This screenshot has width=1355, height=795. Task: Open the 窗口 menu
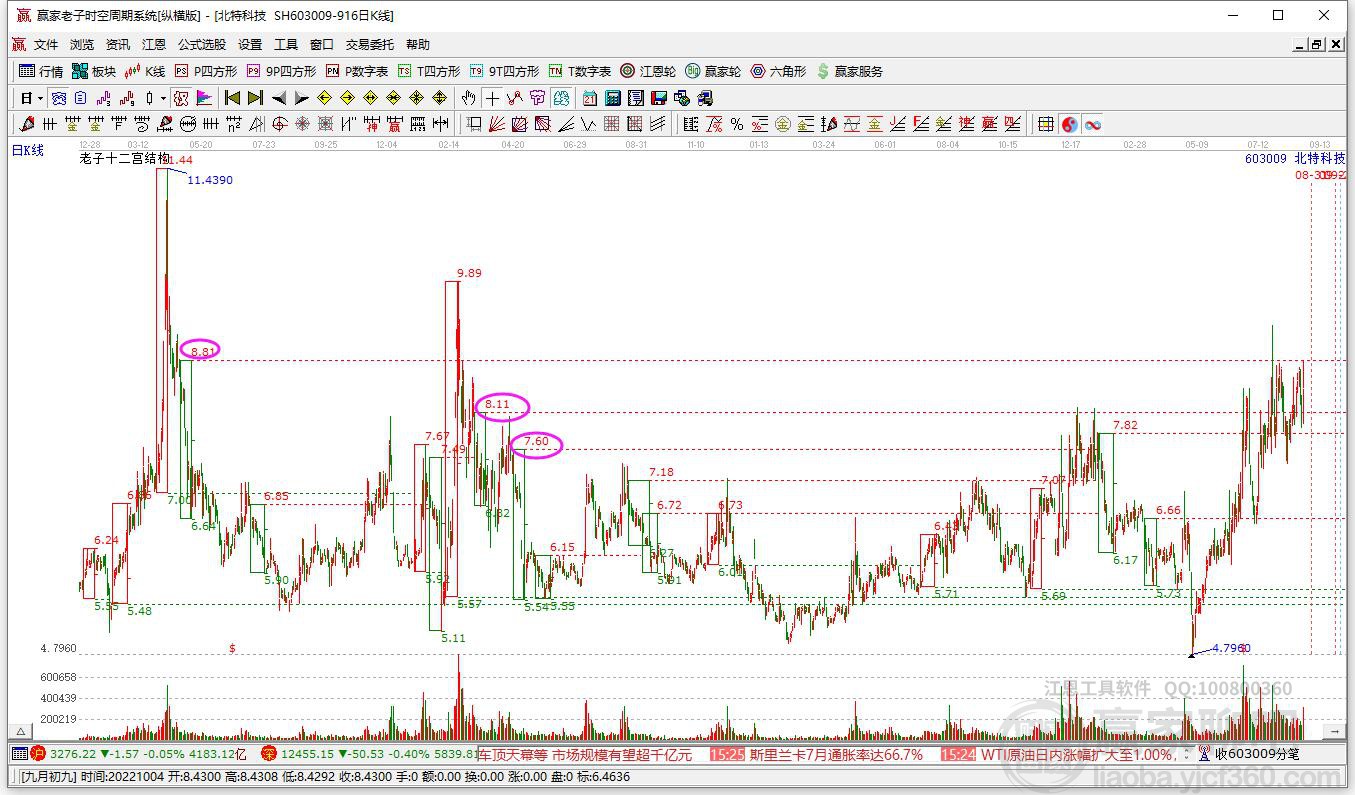(x=322, y=45)
